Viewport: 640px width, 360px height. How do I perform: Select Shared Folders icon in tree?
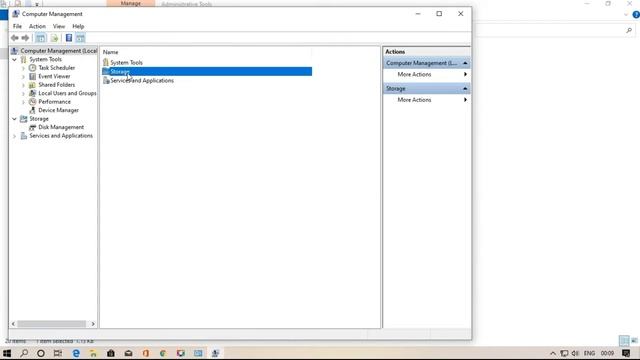[x=32, y=85]
